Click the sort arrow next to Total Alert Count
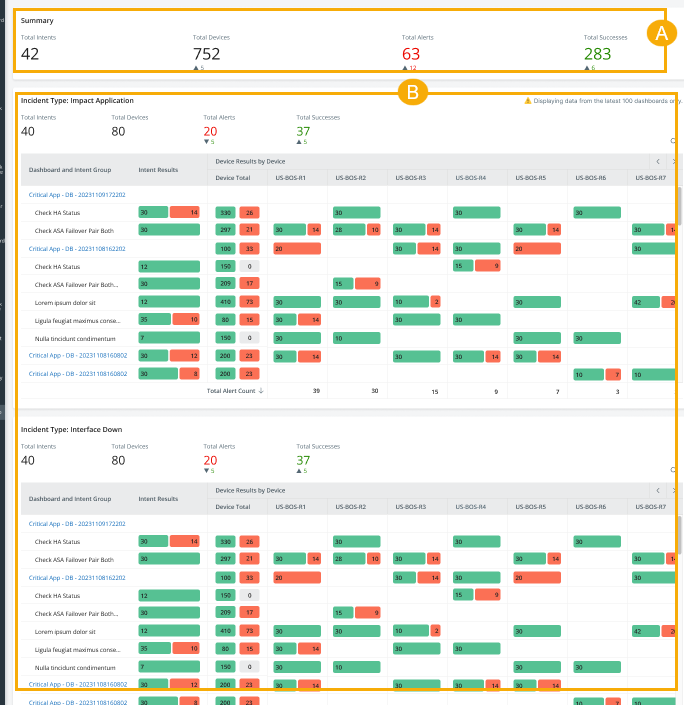This screenshot has width=684, height=705. point(261,390)
